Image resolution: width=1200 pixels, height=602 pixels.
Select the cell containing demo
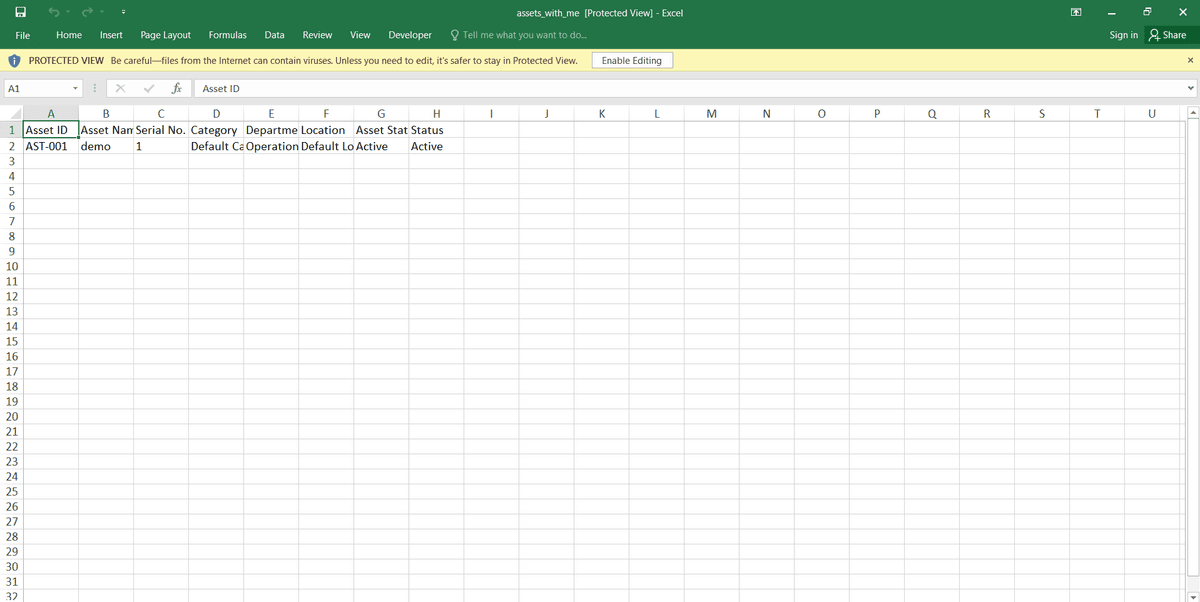point(105,145)
